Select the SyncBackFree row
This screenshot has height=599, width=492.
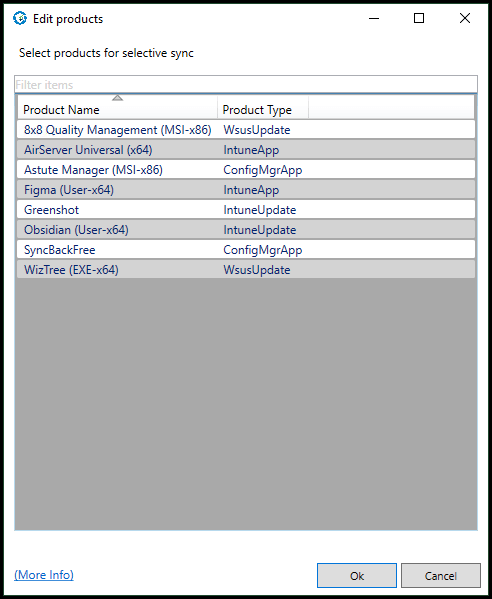(x=246, y=249)
